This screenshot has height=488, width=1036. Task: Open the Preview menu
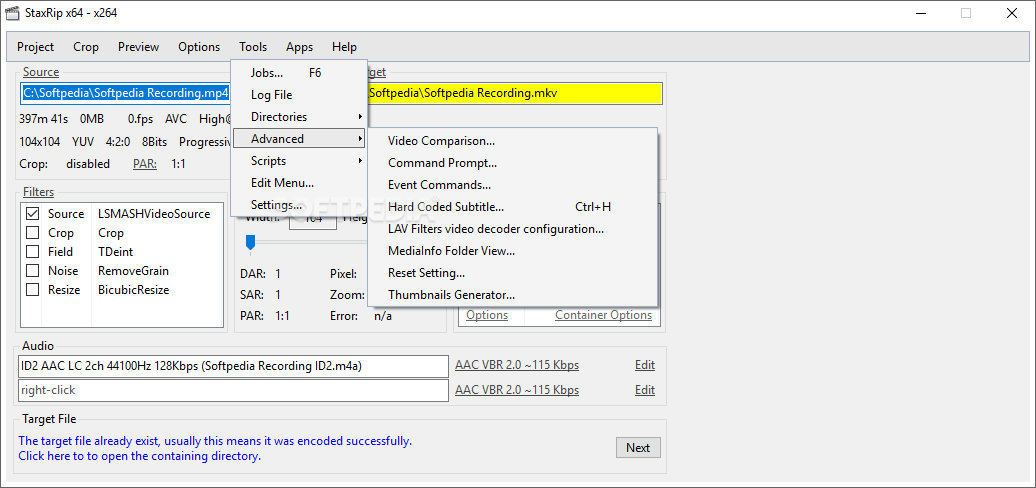[x=138, y=47]
